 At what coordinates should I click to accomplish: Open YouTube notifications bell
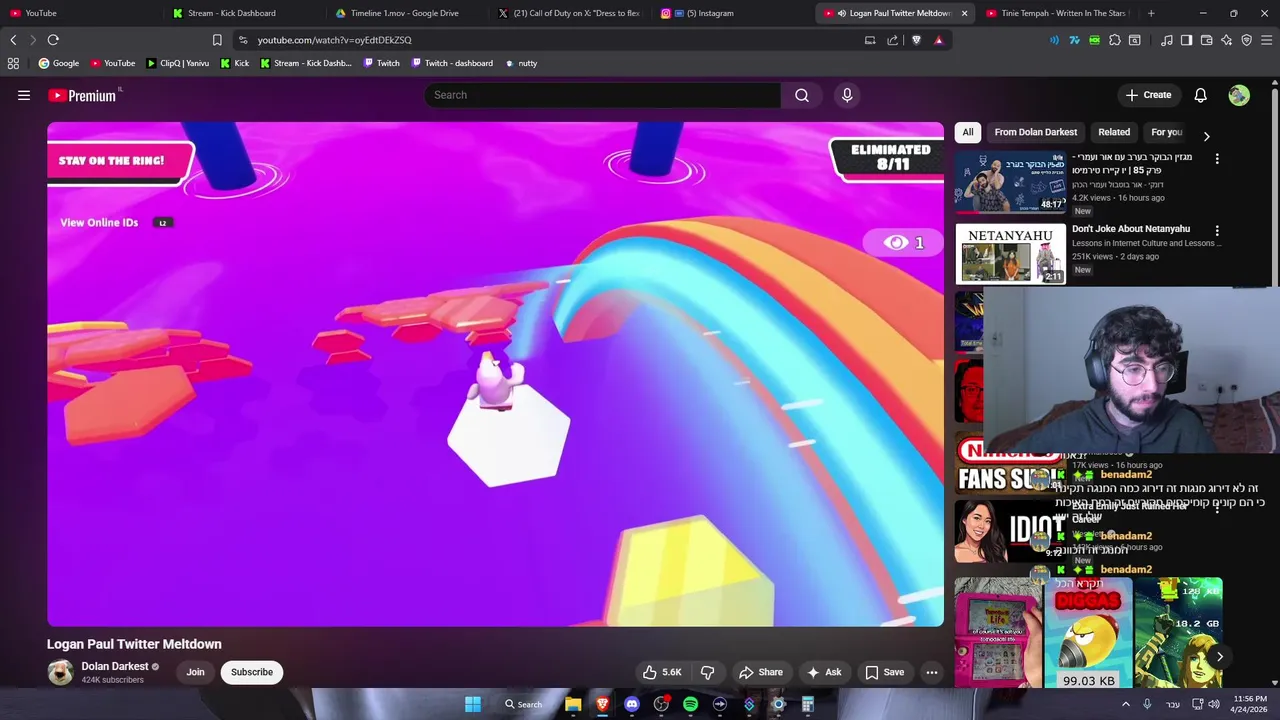pyautogui.click(x=1200, y=95)
